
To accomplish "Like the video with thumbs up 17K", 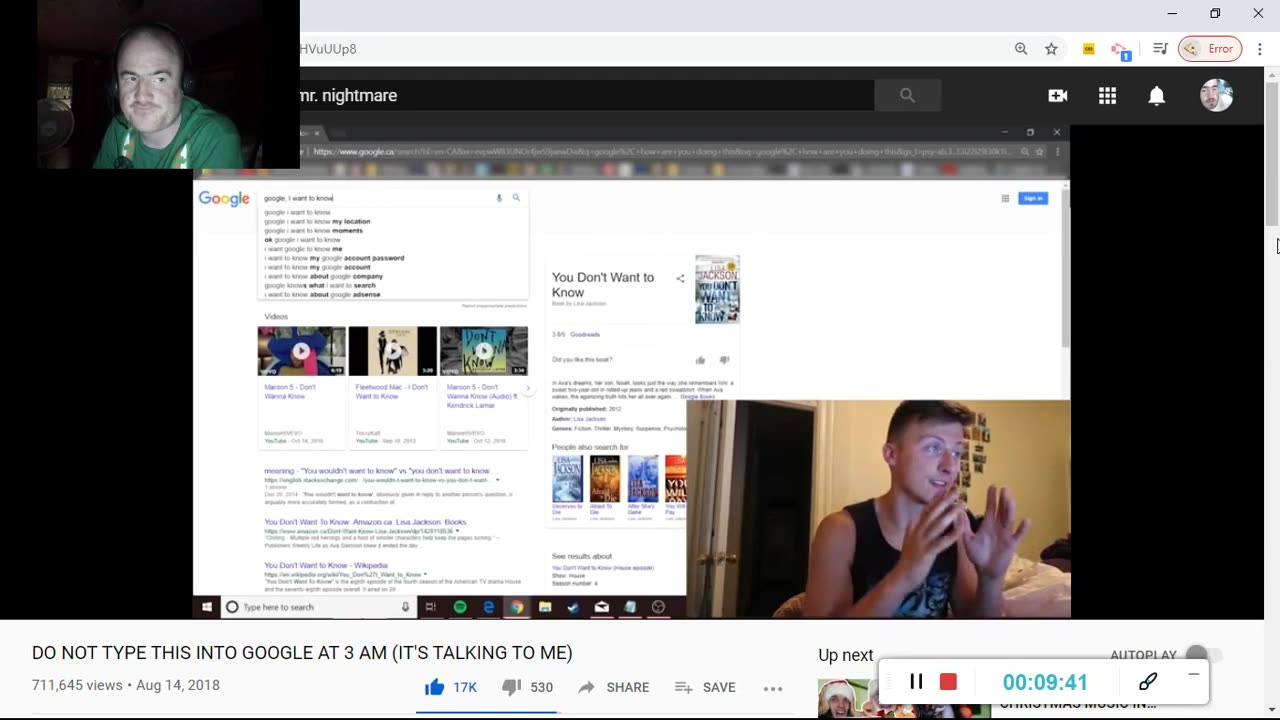I will pos(450,687).
